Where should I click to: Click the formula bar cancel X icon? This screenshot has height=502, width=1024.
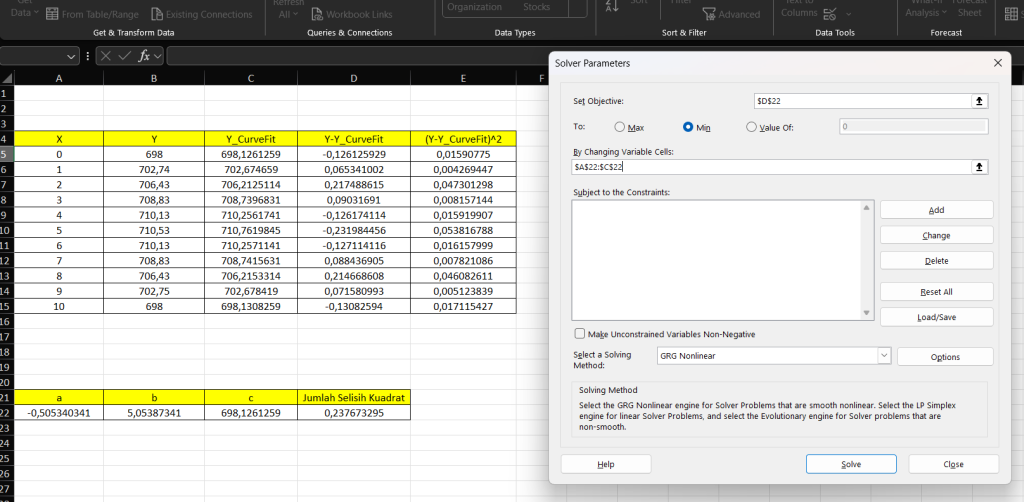pos(105,56)
